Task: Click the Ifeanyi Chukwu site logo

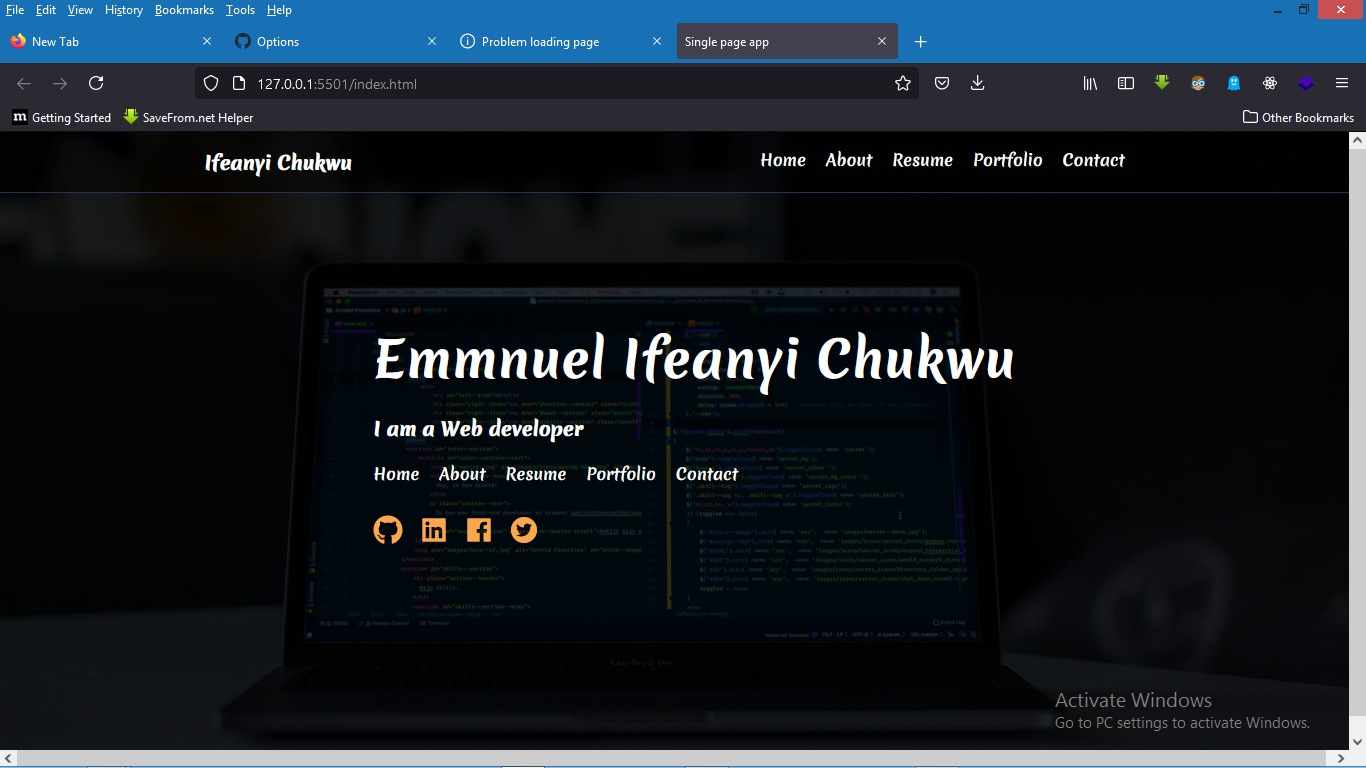Action: 278,163
